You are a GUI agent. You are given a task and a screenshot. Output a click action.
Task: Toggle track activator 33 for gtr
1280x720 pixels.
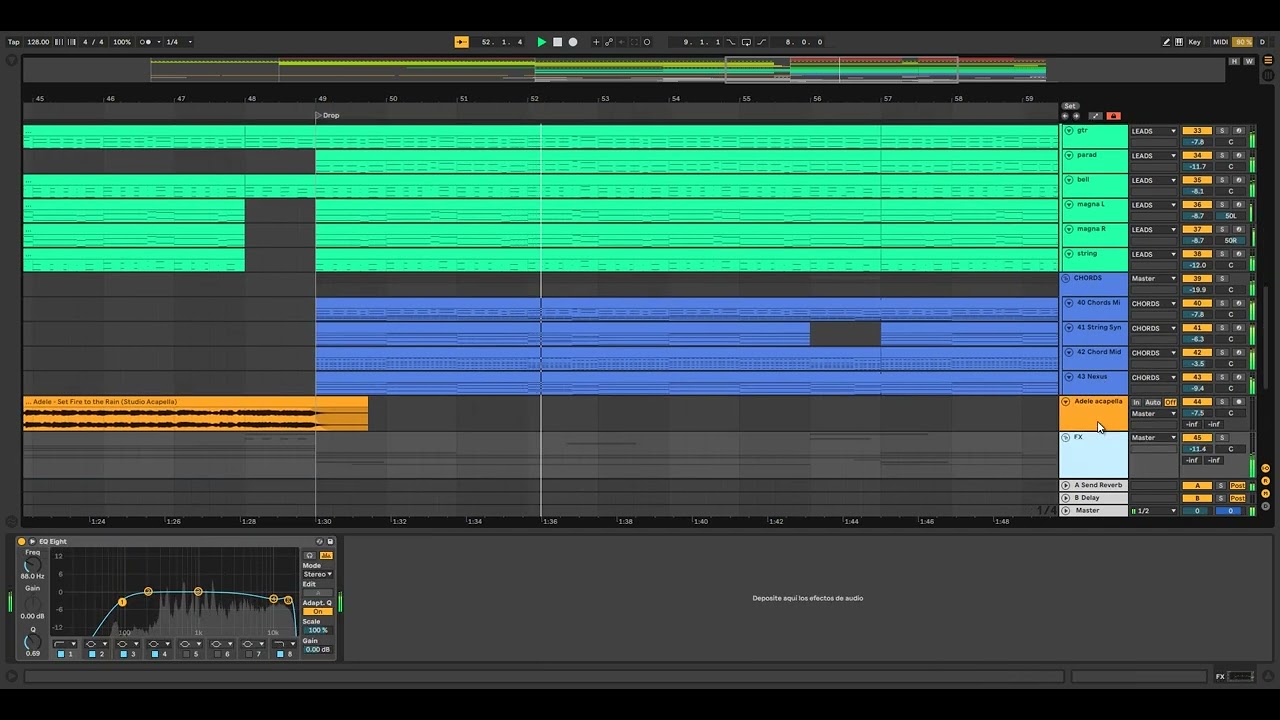[x=1197, y=131]
